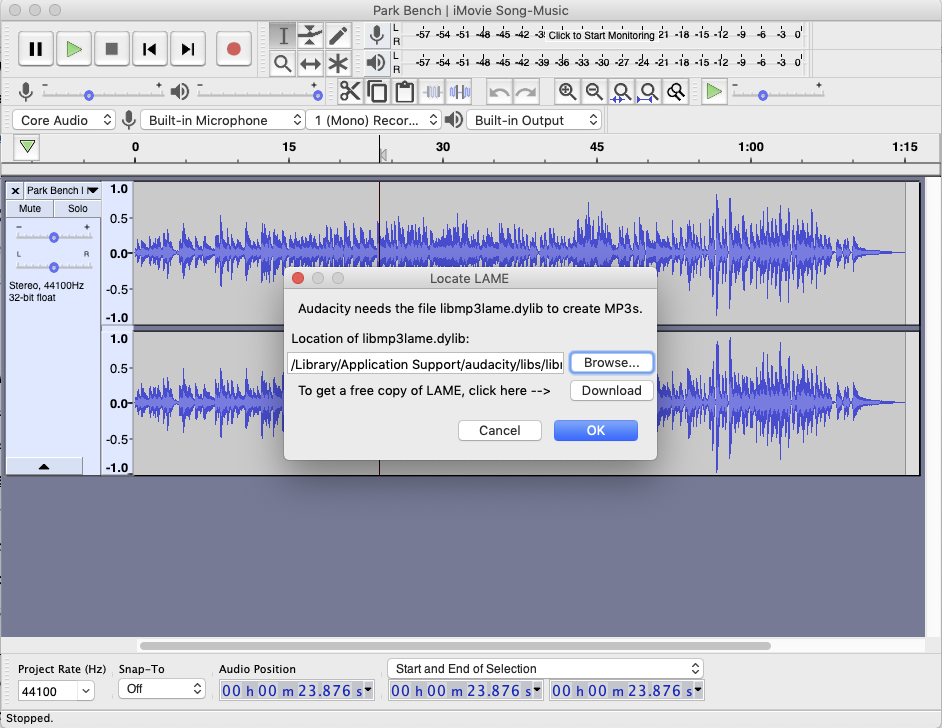
Task: Adjust the Park Bench track gain slider
Action: pos(53,237)
